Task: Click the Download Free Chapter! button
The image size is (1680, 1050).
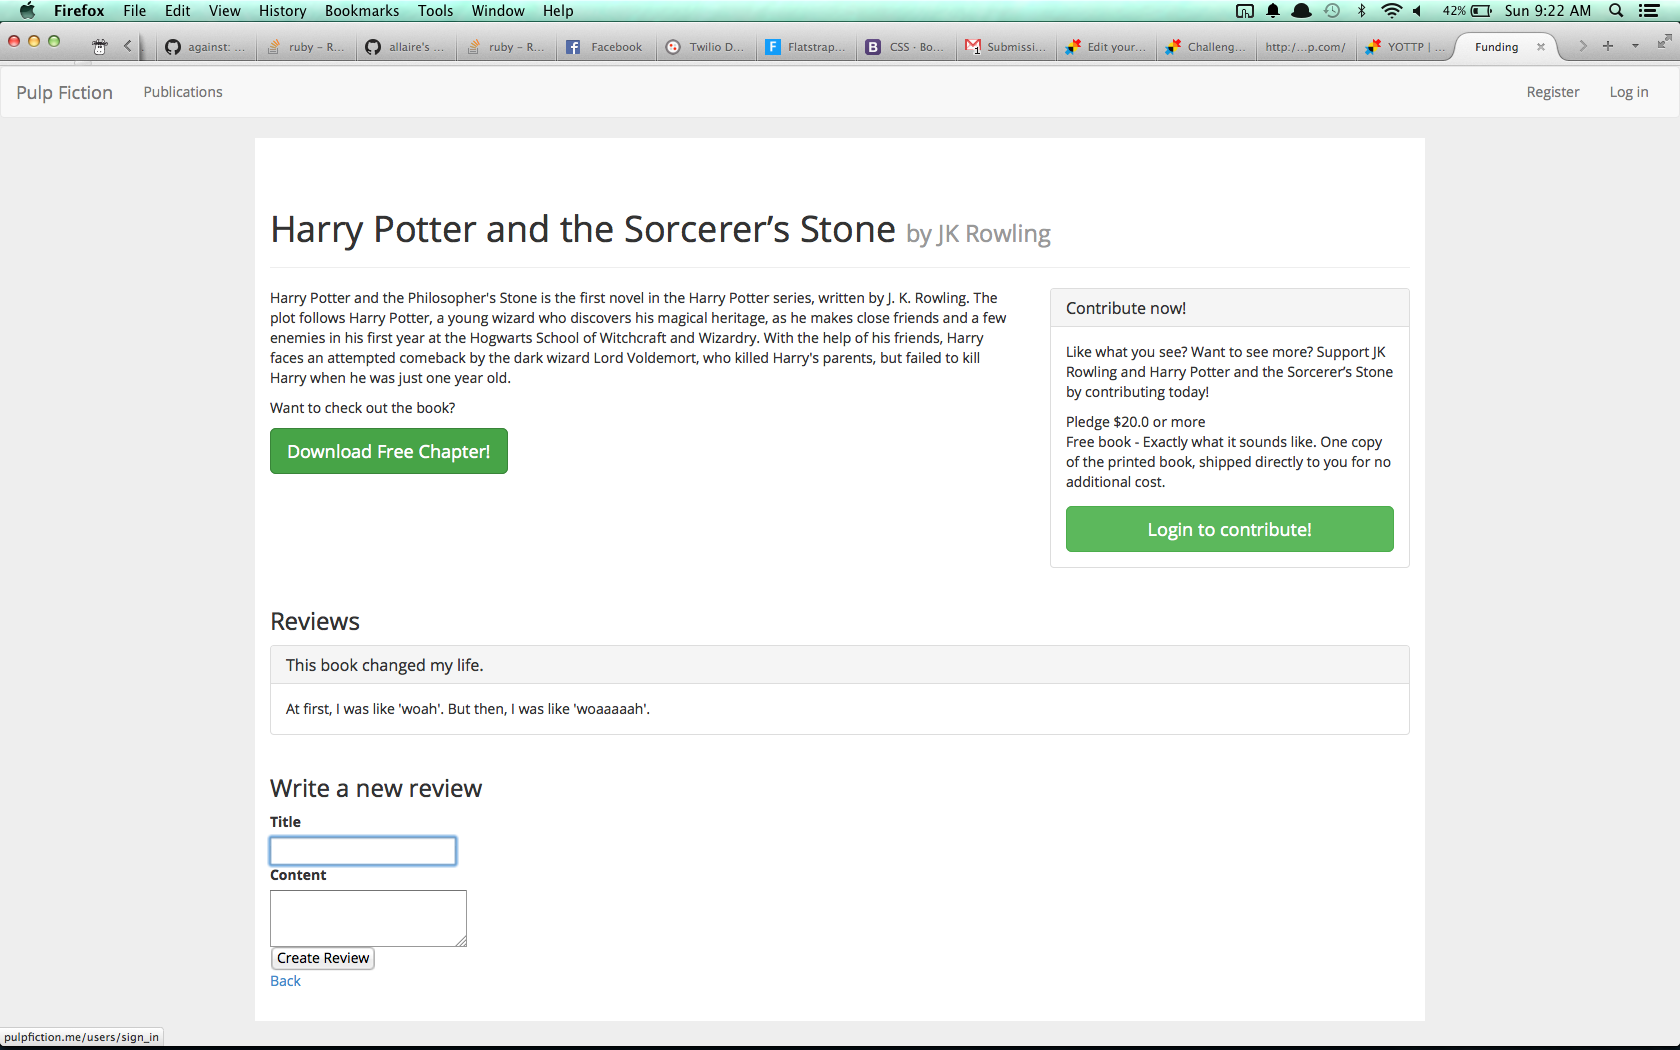Action: pos(389,451)
